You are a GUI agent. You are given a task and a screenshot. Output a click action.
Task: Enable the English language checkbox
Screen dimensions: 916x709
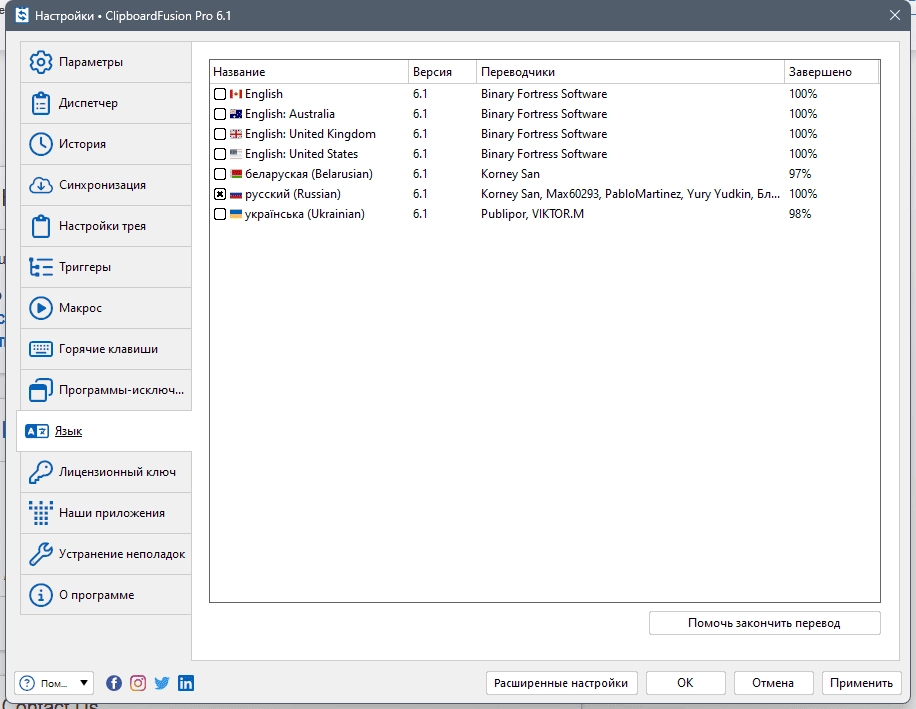pos(220,94)
